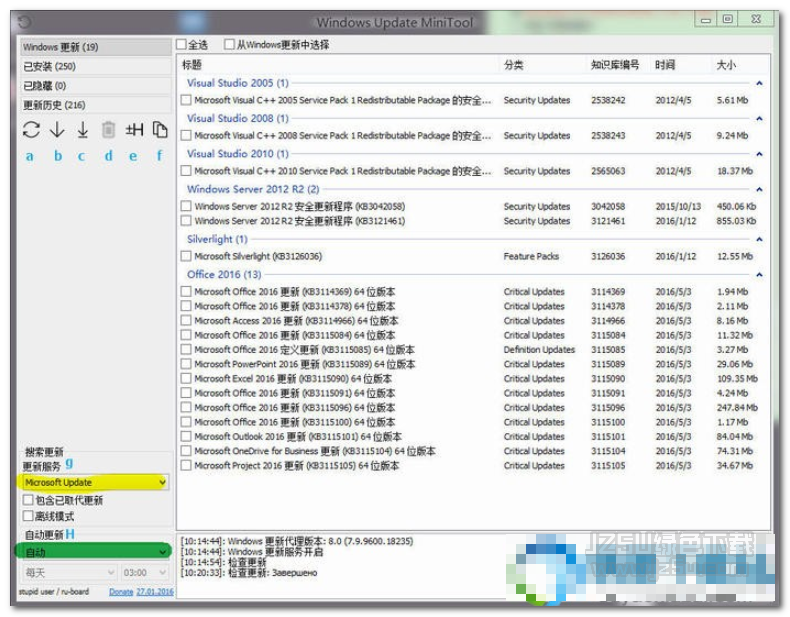Collapse the Visual Studio 2005 group
The image size is (790, 617).
tap(759, 83)
